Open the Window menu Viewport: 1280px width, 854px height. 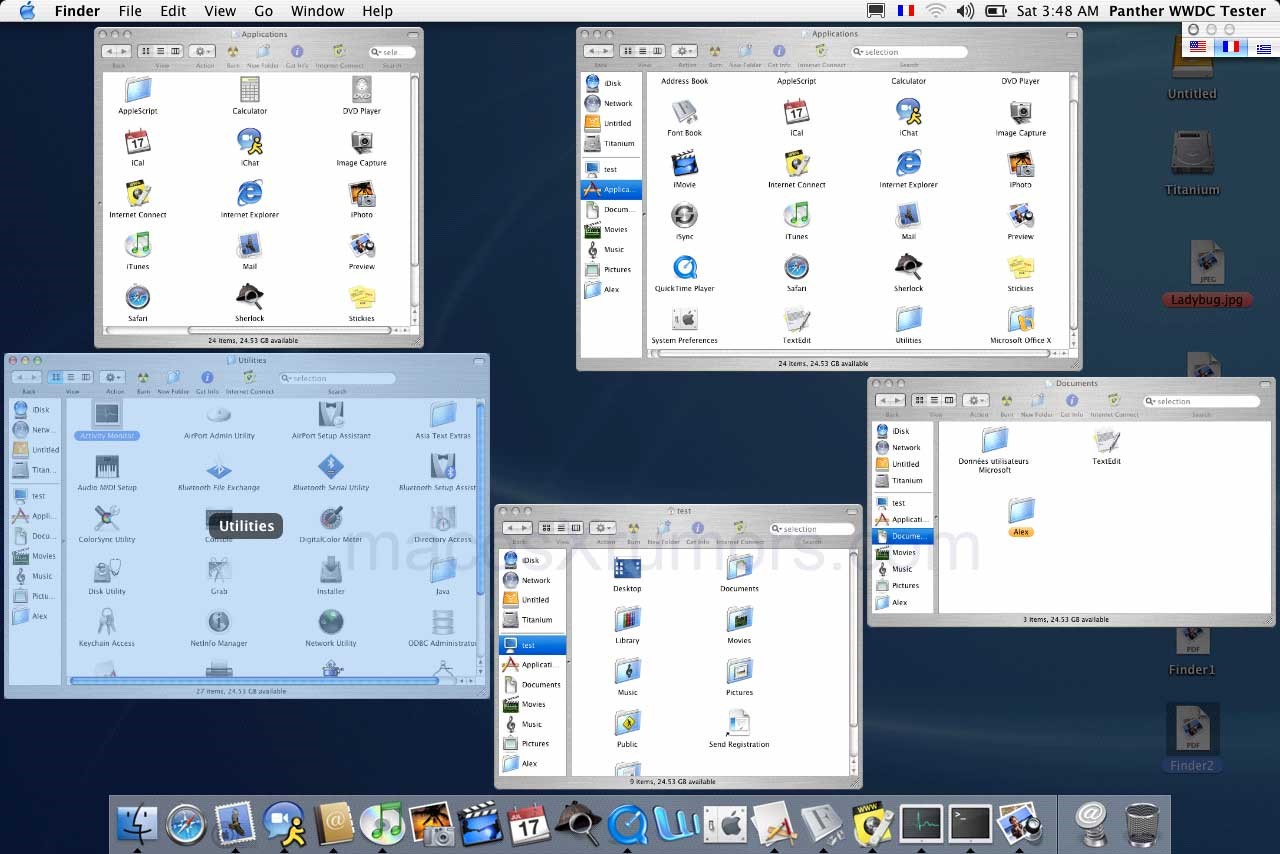click(316, 11)
